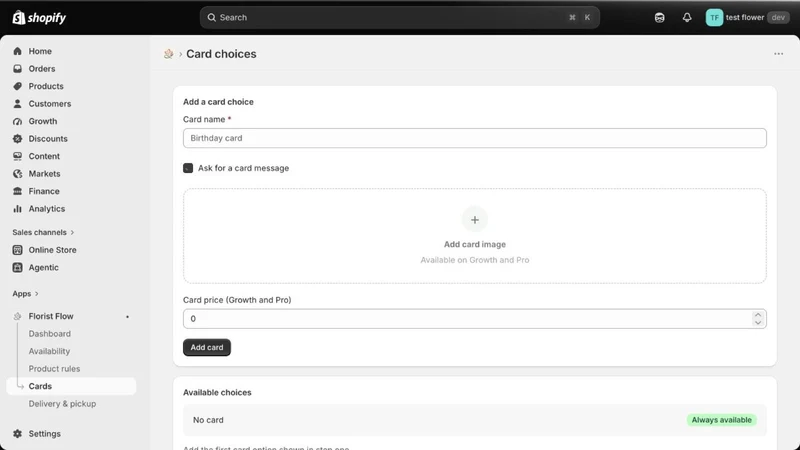Open the Sidekick assistant icon
Screen dimensions: 800x450
pos(659,17)
